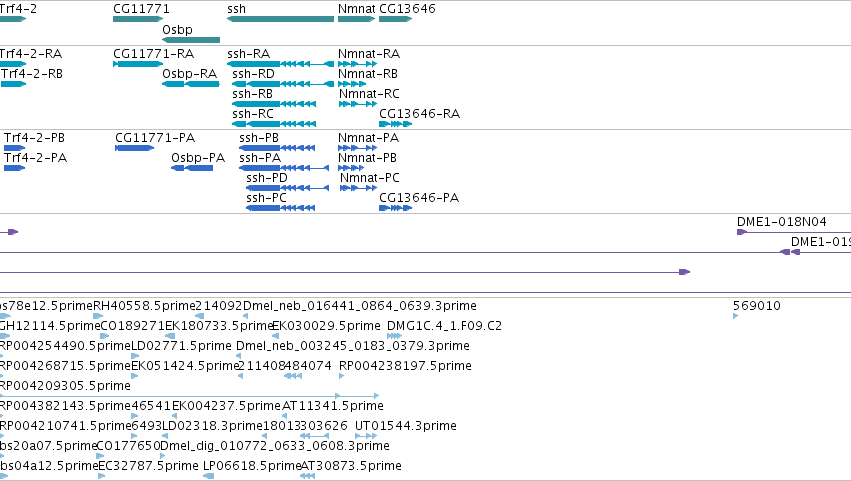
Task: Click the Nmnat-PA protein label
Action: click(369, 138)
